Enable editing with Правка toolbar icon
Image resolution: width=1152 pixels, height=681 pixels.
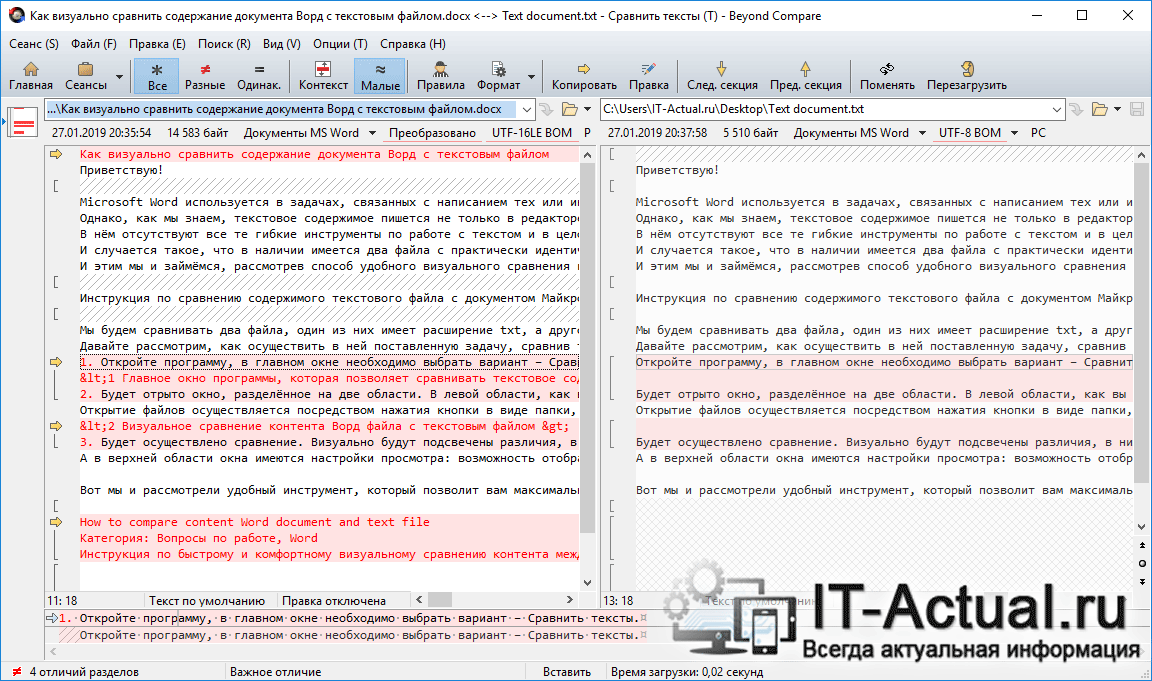coord(649,76)
